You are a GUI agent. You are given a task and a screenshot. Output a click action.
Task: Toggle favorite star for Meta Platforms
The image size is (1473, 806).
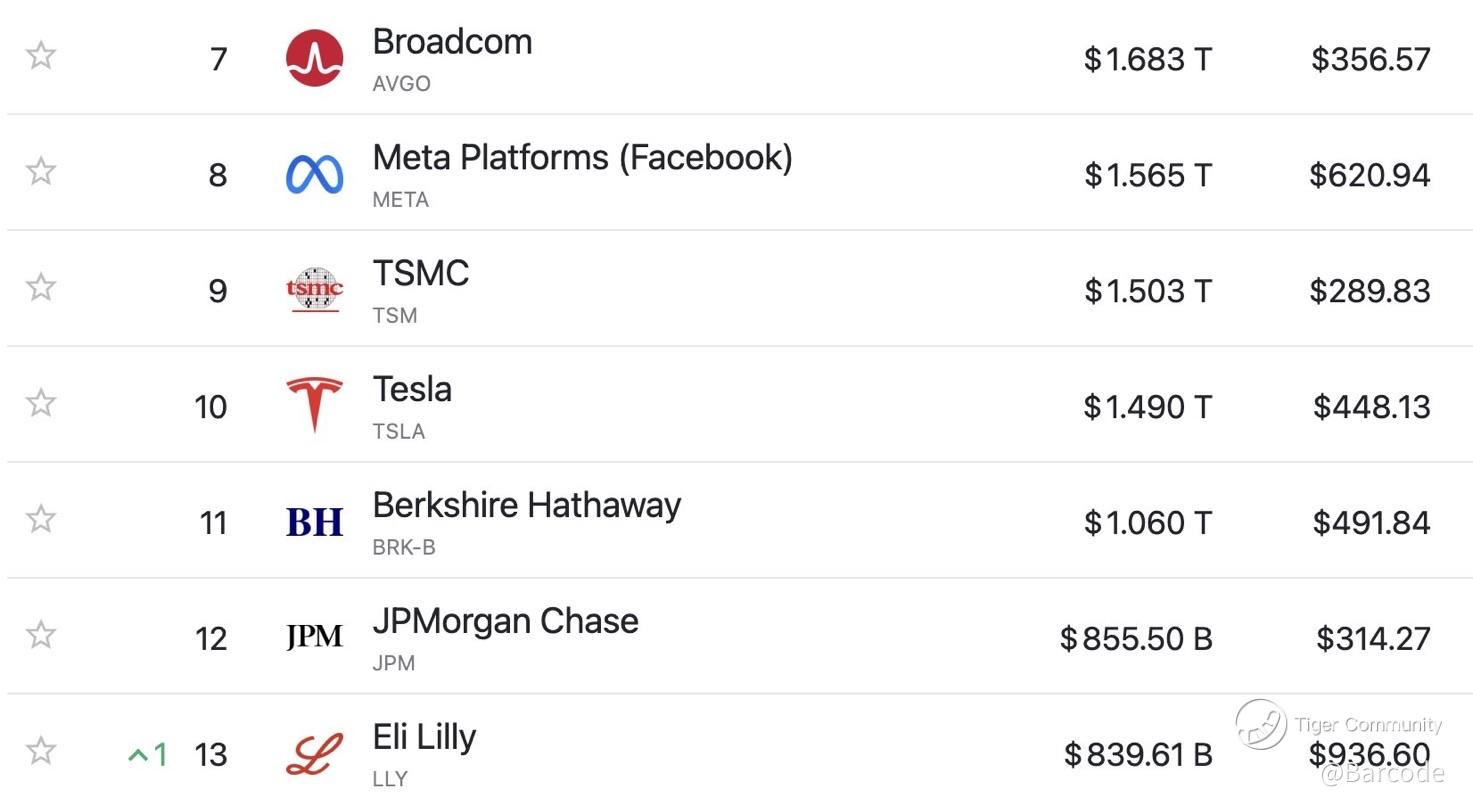click(40, 171)
